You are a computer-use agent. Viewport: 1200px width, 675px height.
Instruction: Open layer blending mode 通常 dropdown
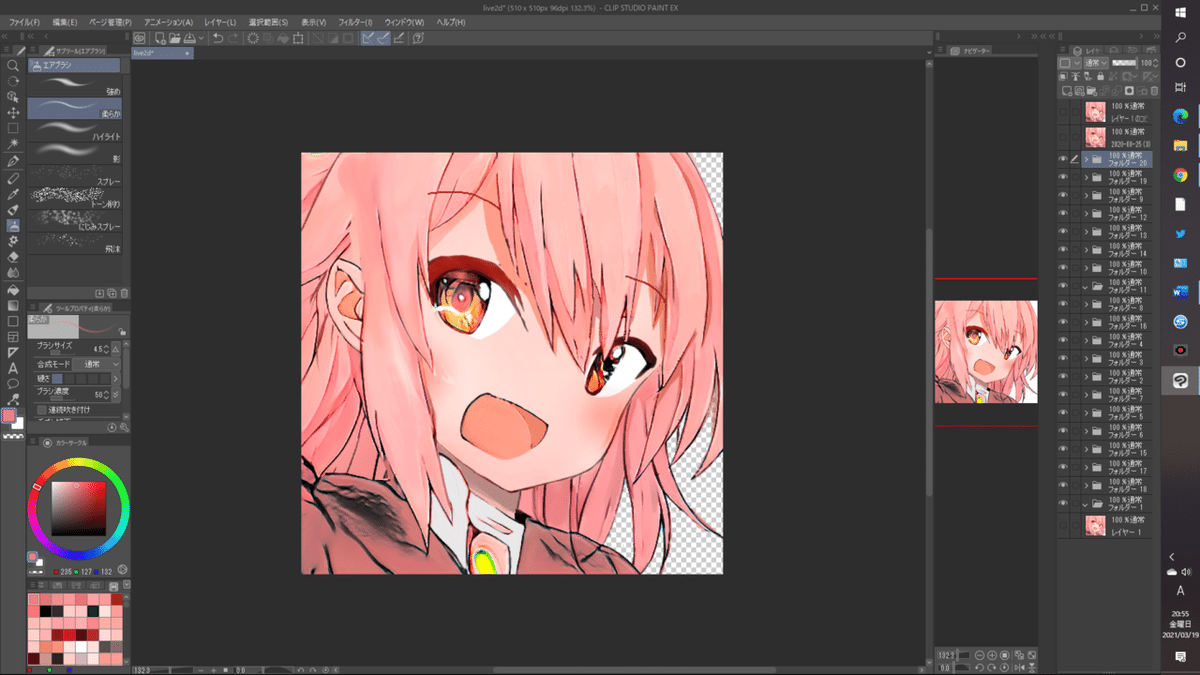1098,63
